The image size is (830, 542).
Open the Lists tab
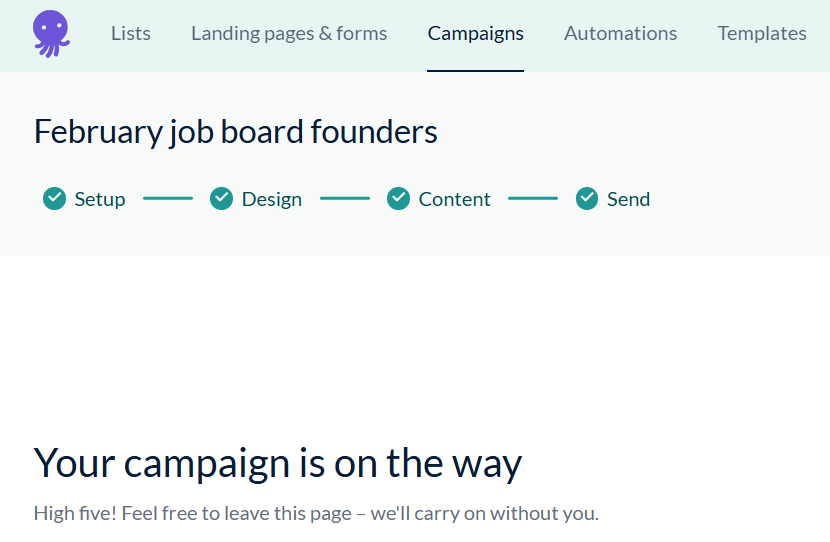click(x=131, y=34)
